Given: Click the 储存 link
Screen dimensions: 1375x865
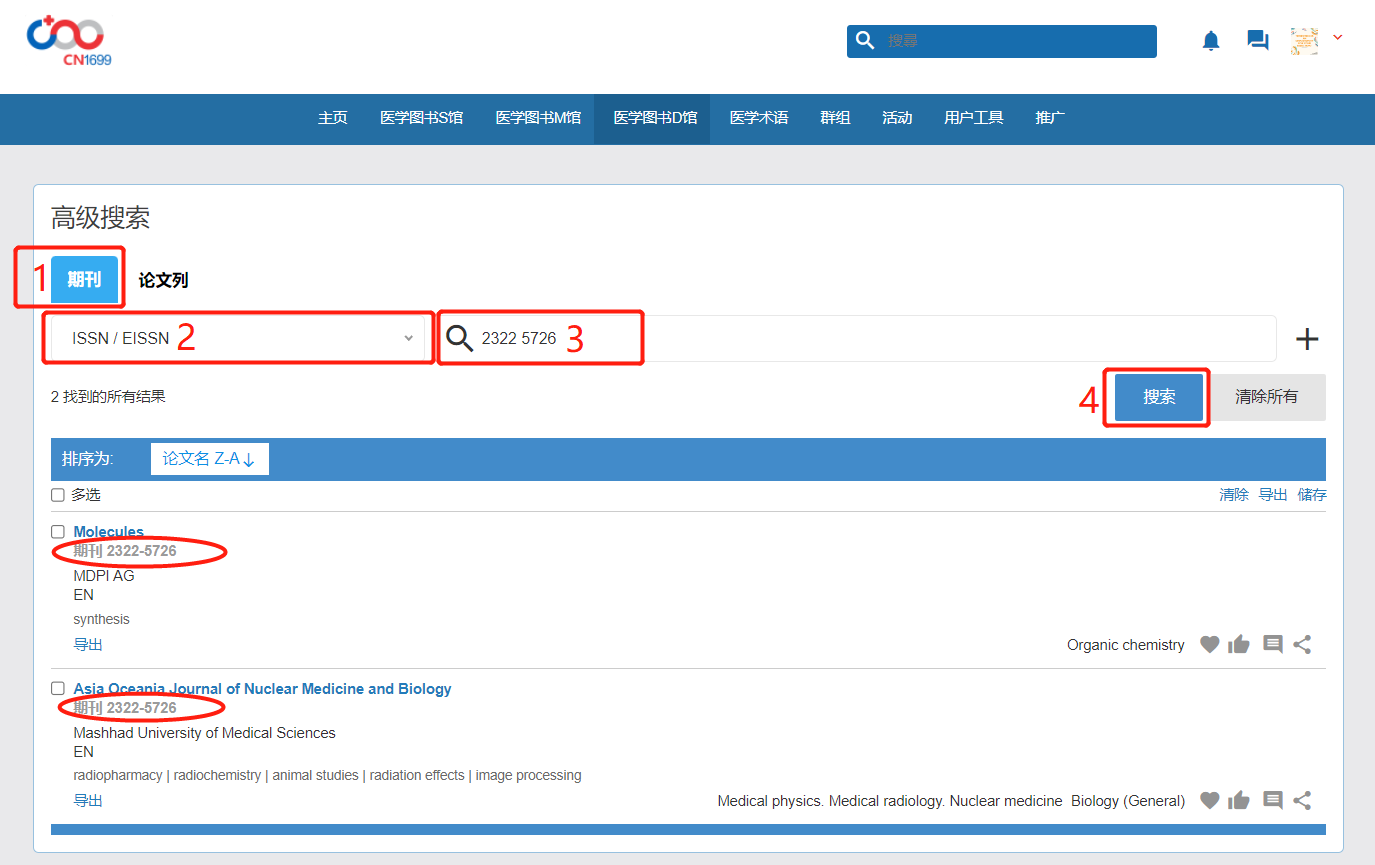Looking at the screenshot, I should click(x=1312, y=495).
